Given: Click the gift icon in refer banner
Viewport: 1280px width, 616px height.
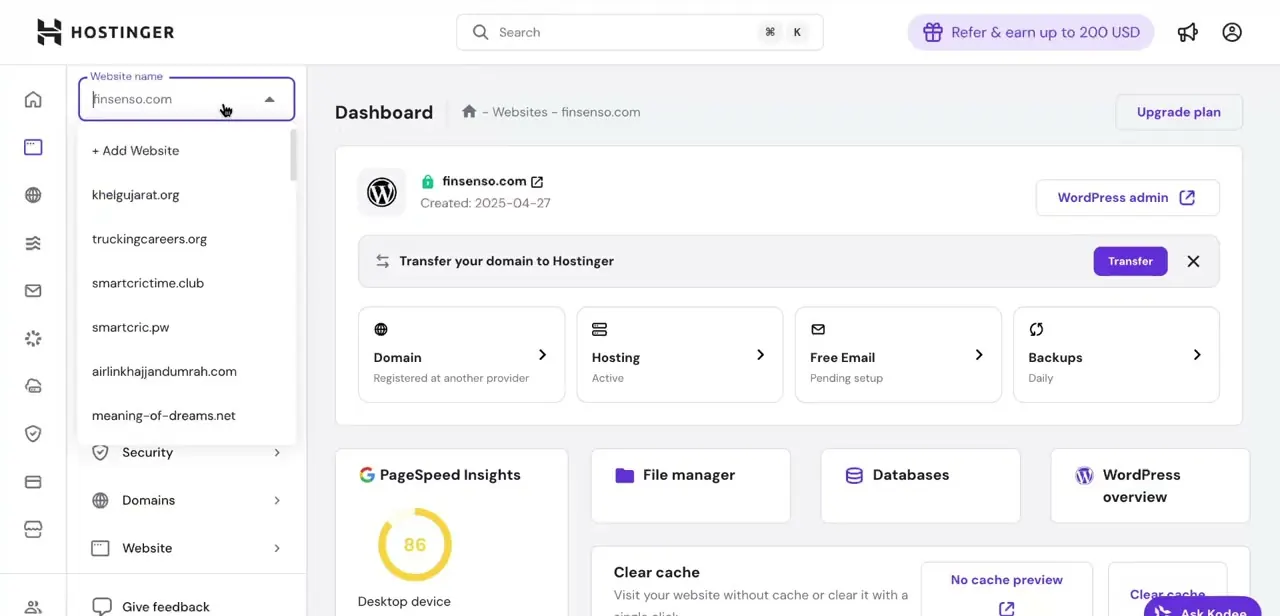Looking at the screenshot, I should pos(932,32).
